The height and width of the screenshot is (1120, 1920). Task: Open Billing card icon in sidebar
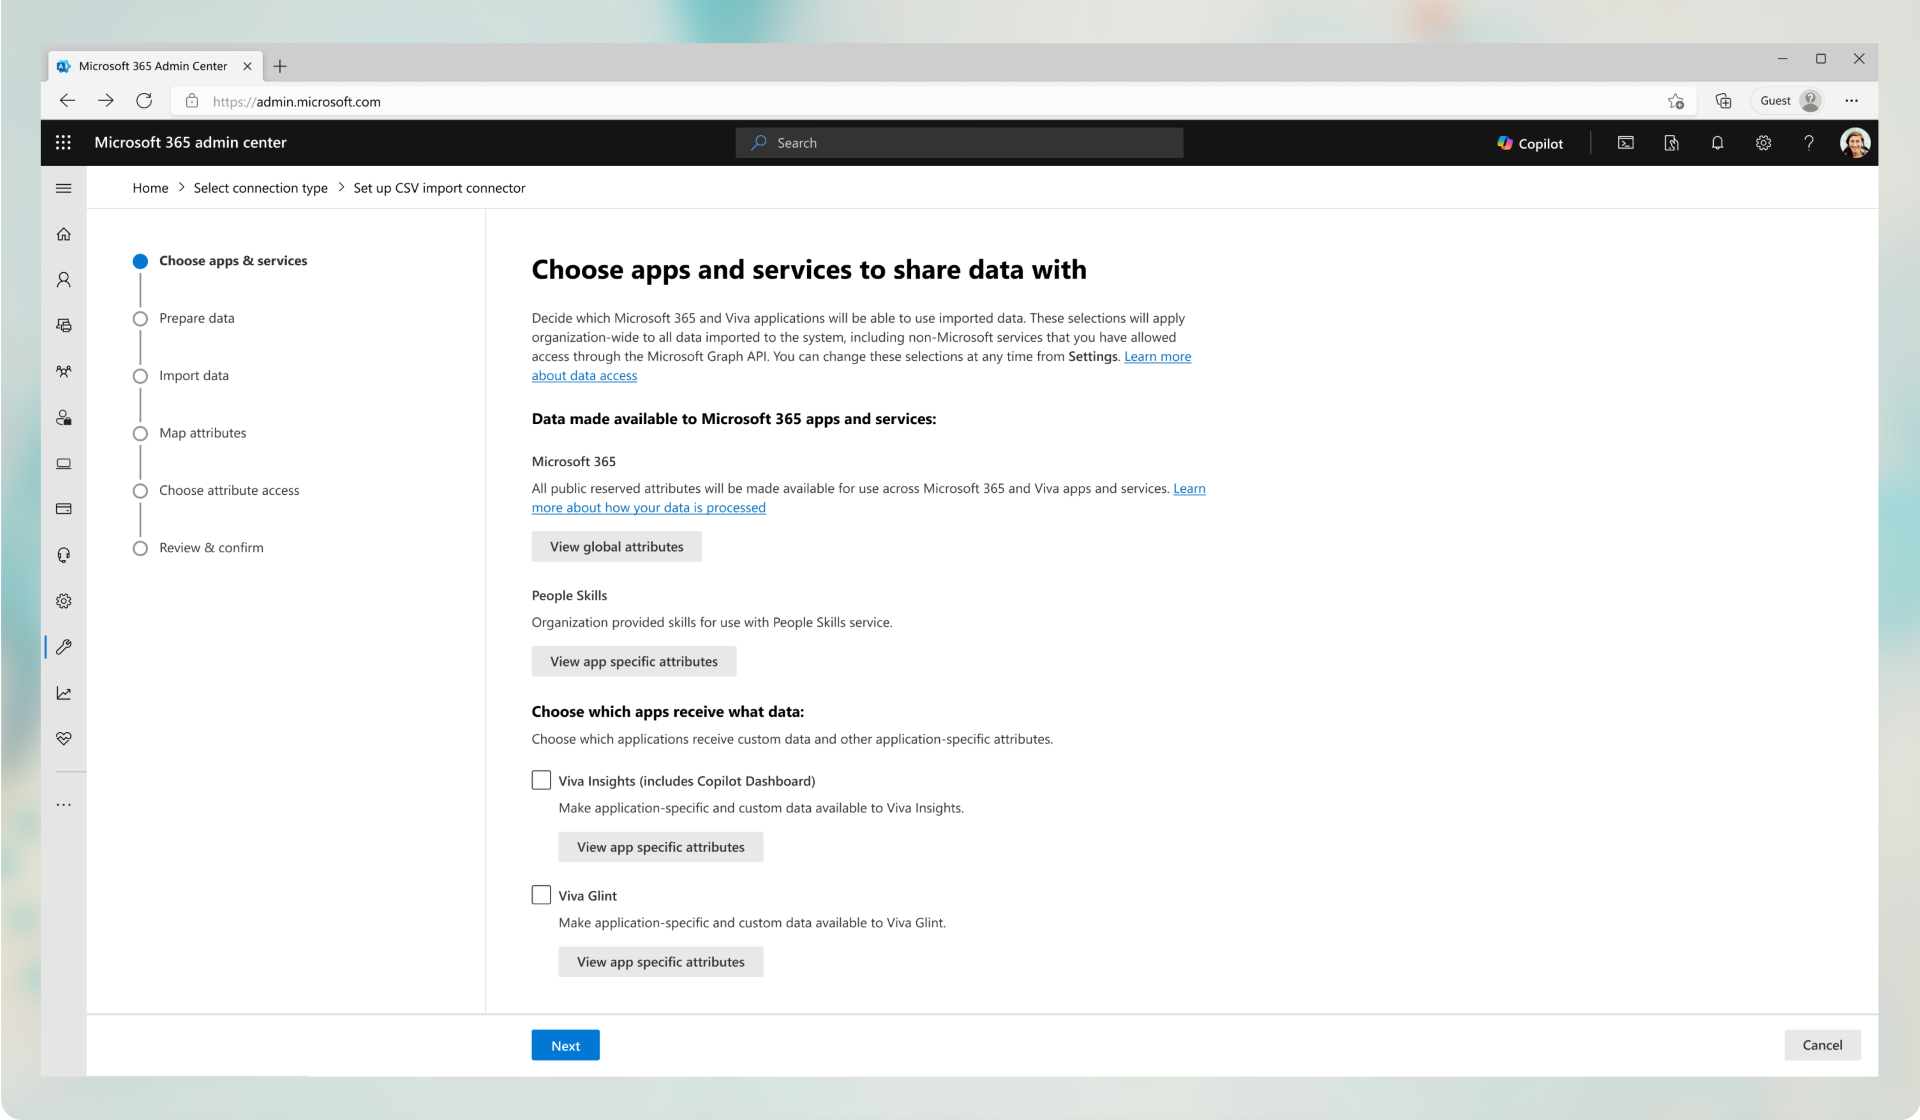pyautogui.click(x=63, y=509)
